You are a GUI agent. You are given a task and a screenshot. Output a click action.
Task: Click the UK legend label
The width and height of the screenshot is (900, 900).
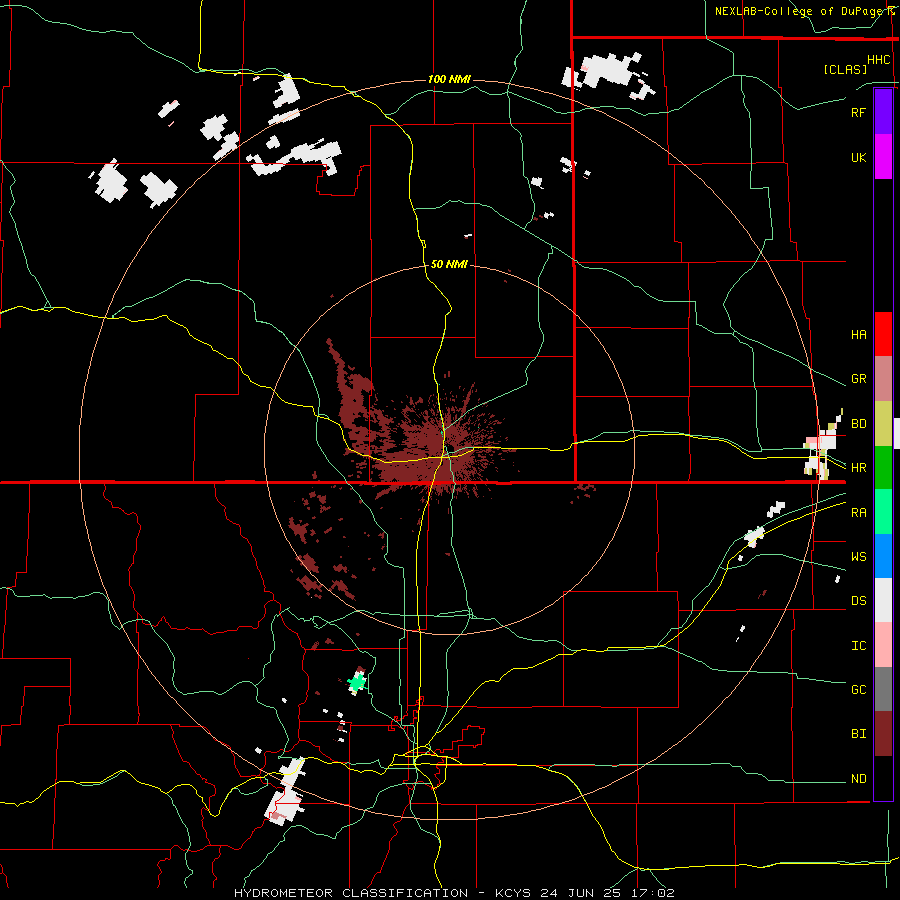tap(858, 157)
